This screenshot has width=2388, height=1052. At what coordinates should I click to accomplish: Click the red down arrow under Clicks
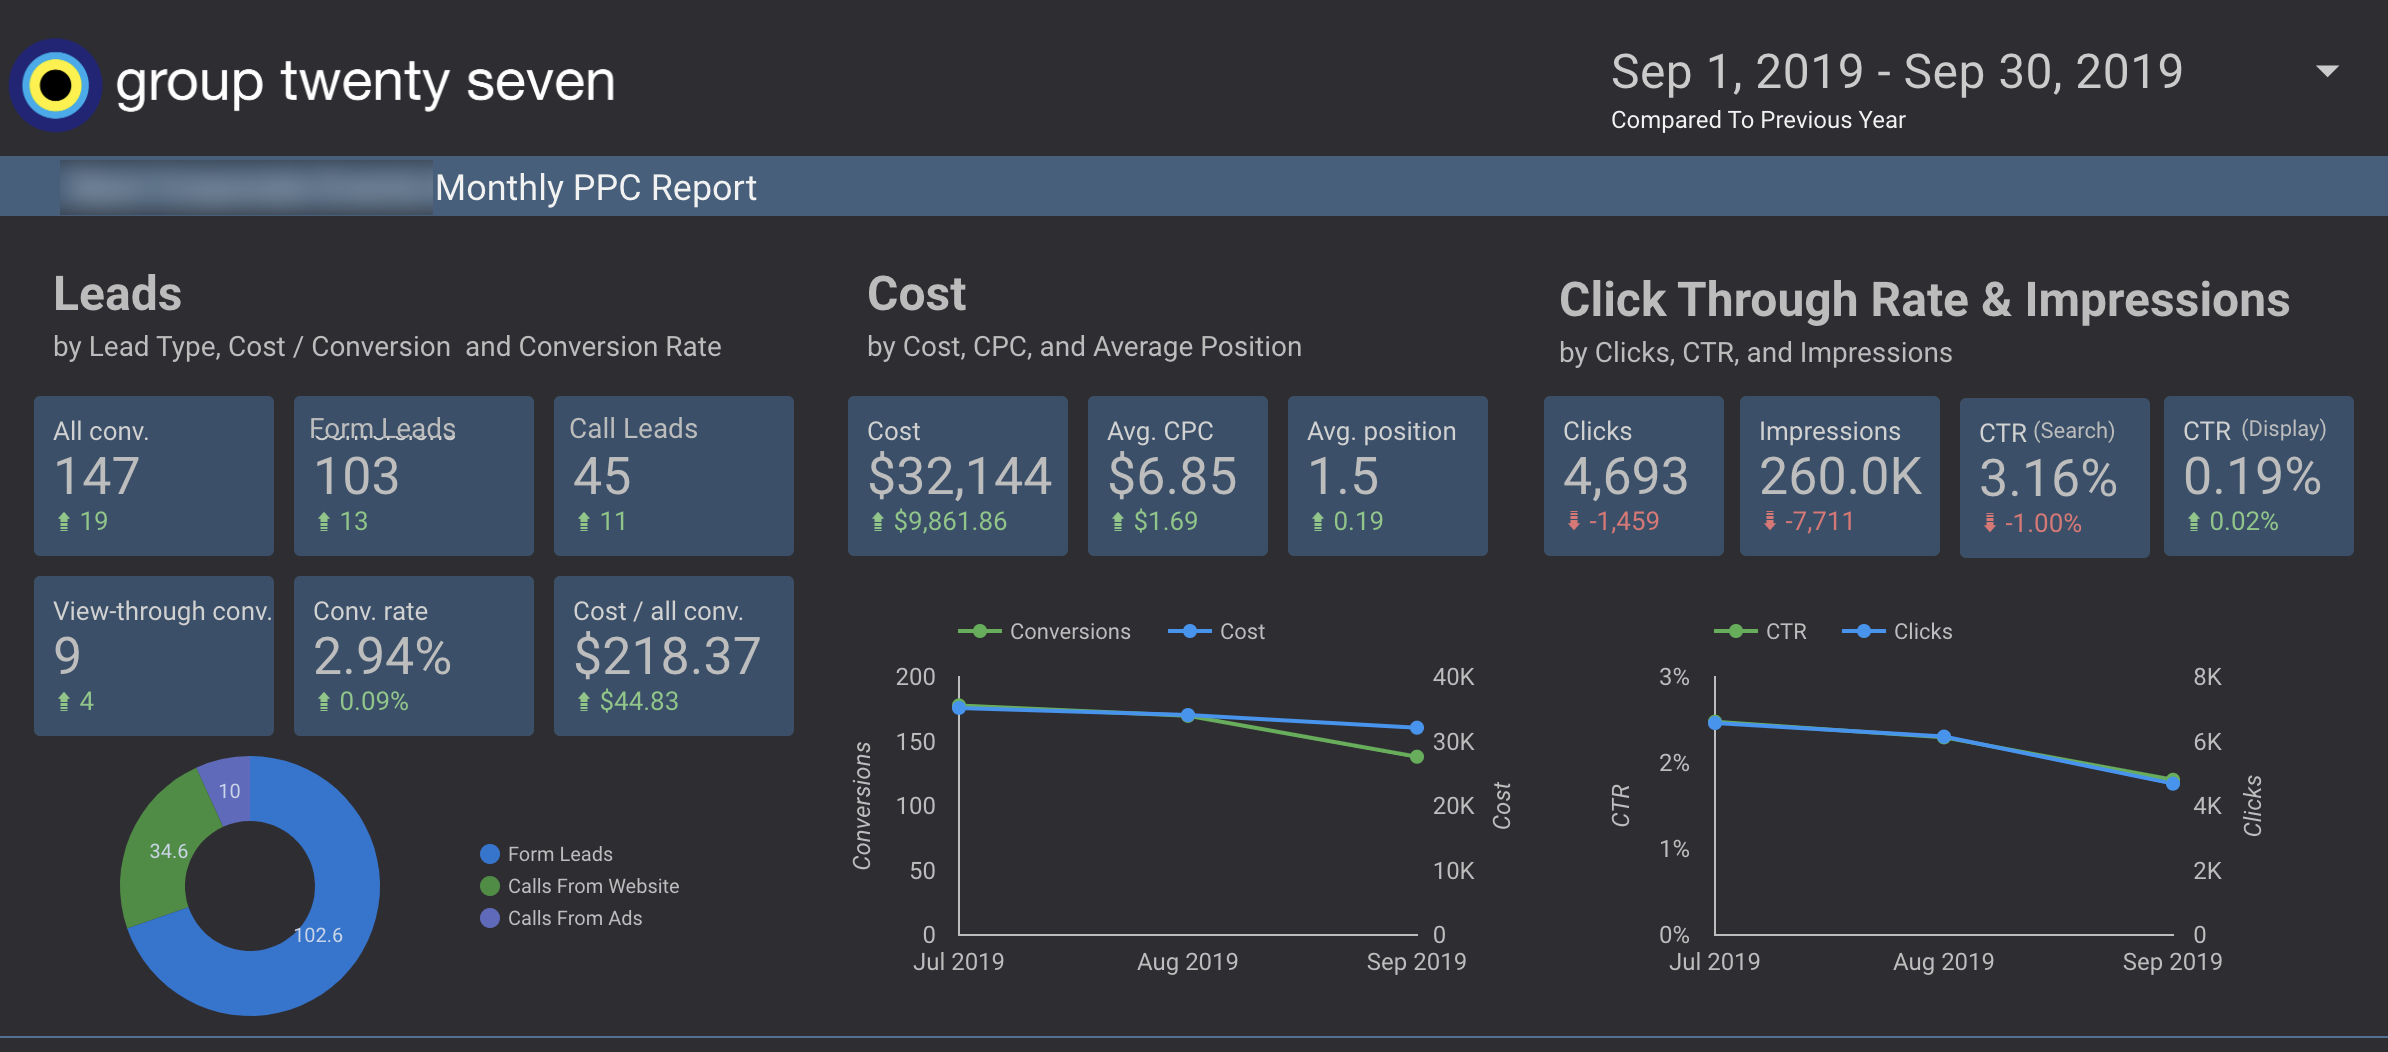(1576, 521)
